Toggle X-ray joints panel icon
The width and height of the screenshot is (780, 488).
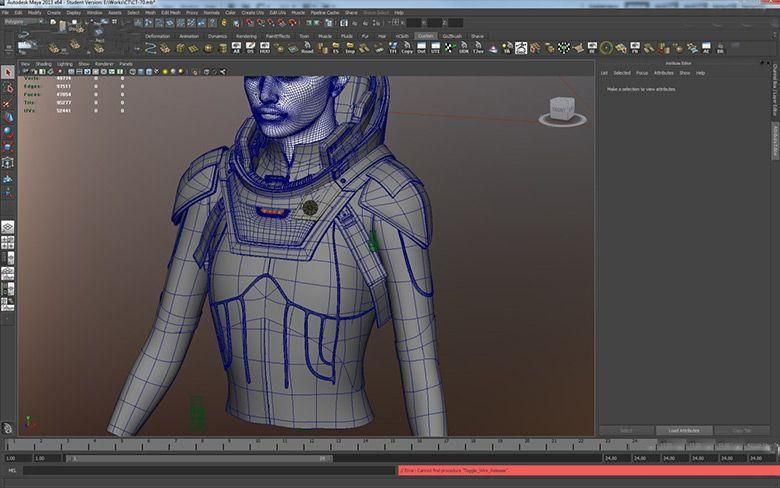[223, 72]
